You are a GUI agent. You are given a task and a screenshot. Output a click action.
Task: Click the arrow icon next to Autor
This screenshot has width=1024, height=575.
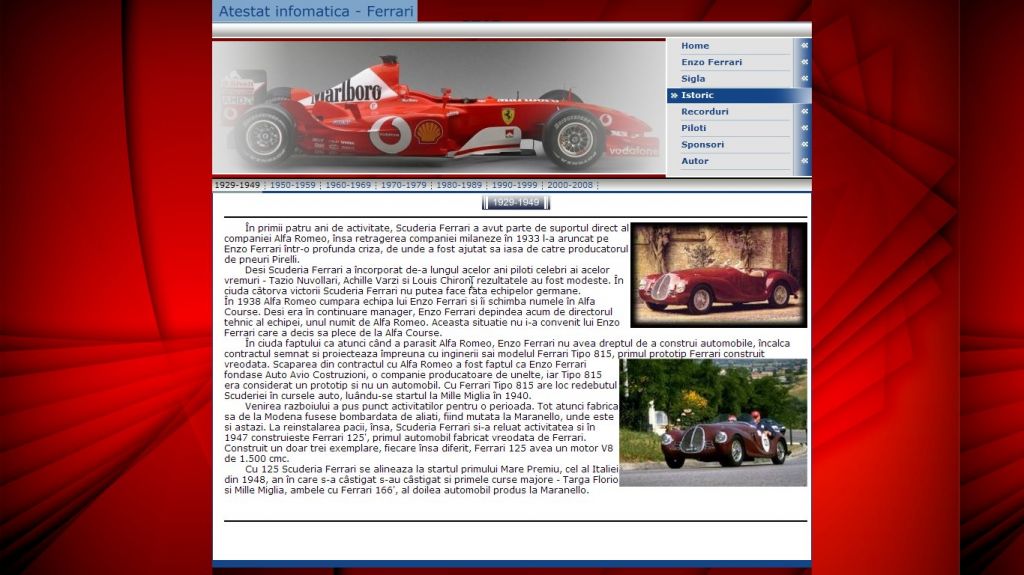click(x=804, y=161)
